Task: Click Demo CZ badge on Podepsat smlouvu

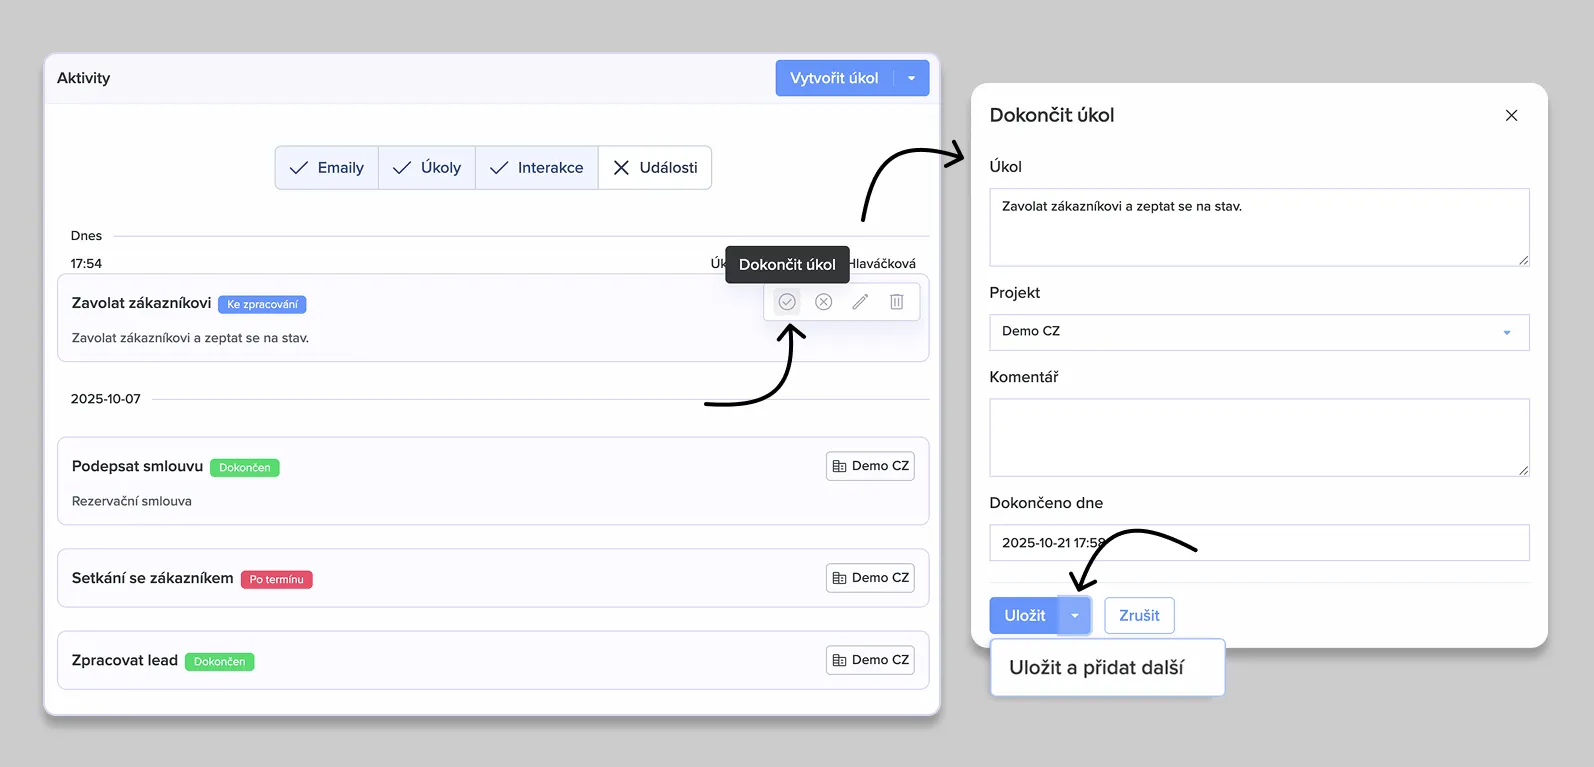Action: pos(870,466)
